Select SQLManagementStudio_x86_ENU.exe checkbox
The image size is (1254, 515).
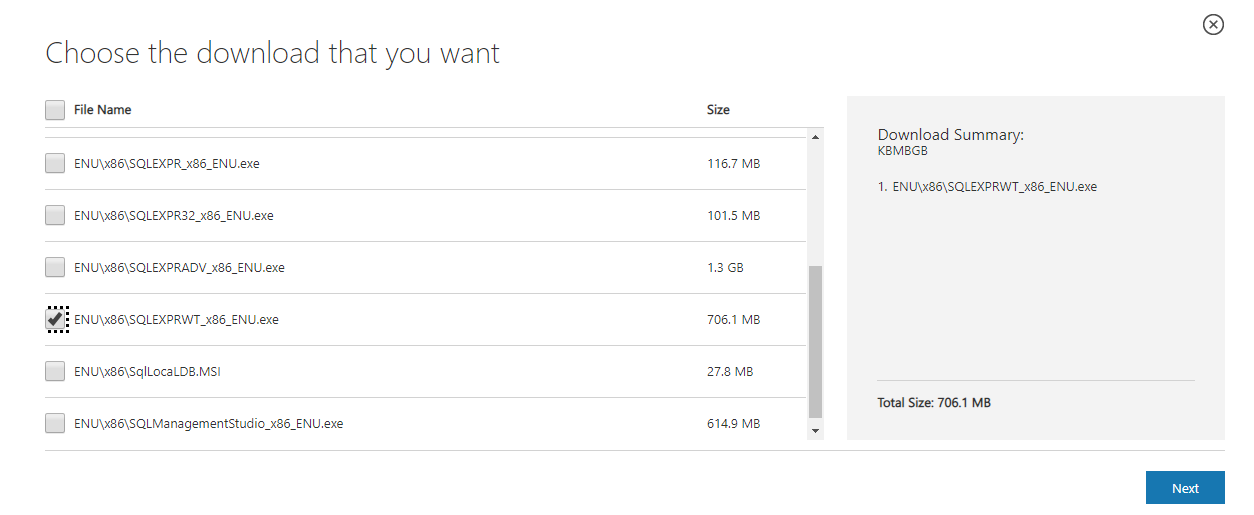coord(55,423)
